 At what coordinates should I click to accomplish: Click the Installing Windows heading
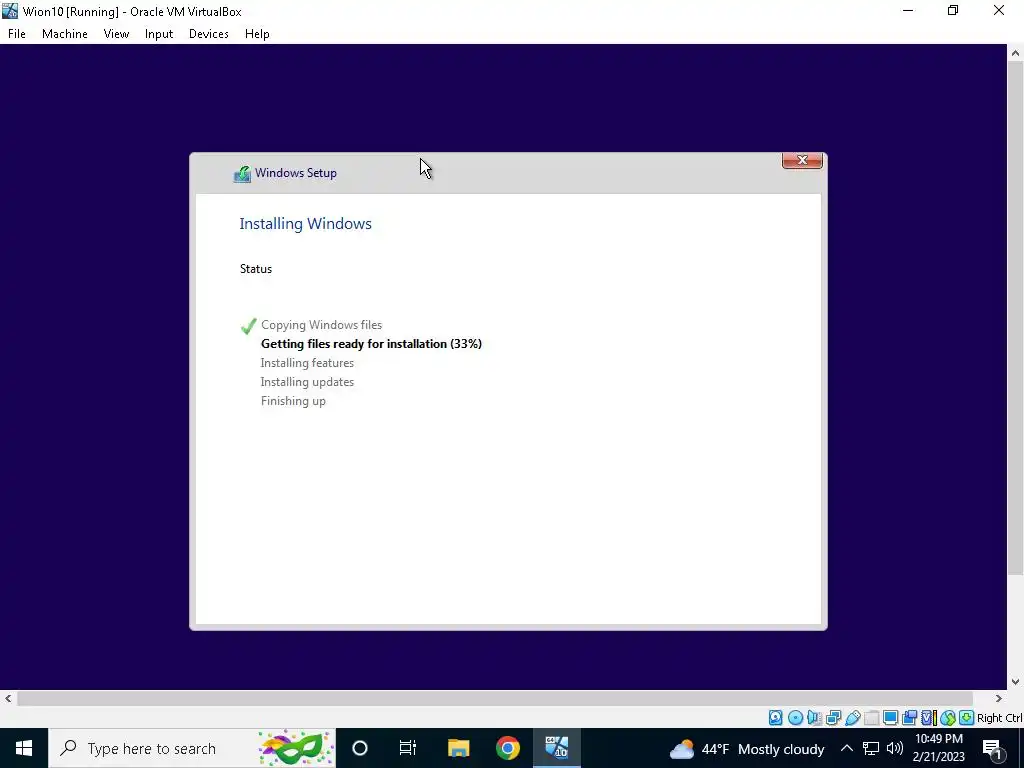point(306,224)
